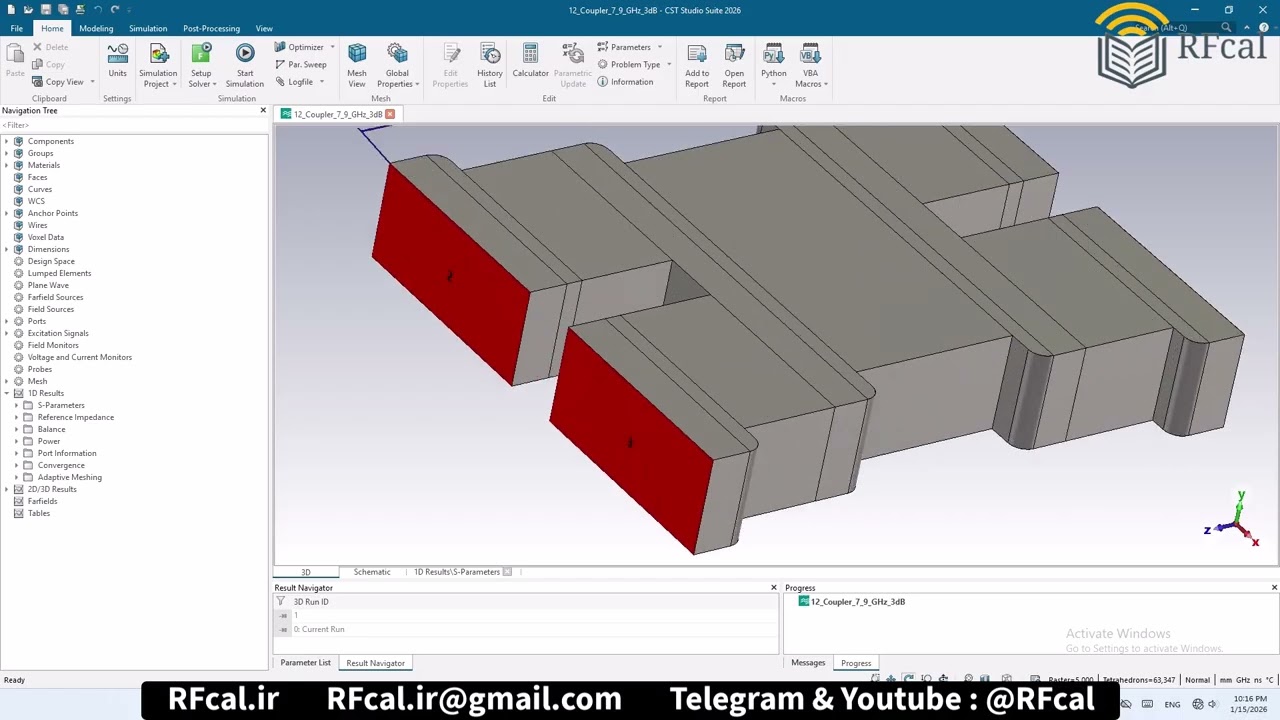Click the Save icon in quick access toolbar
The image size is (1280, 720).
point(45,10)
